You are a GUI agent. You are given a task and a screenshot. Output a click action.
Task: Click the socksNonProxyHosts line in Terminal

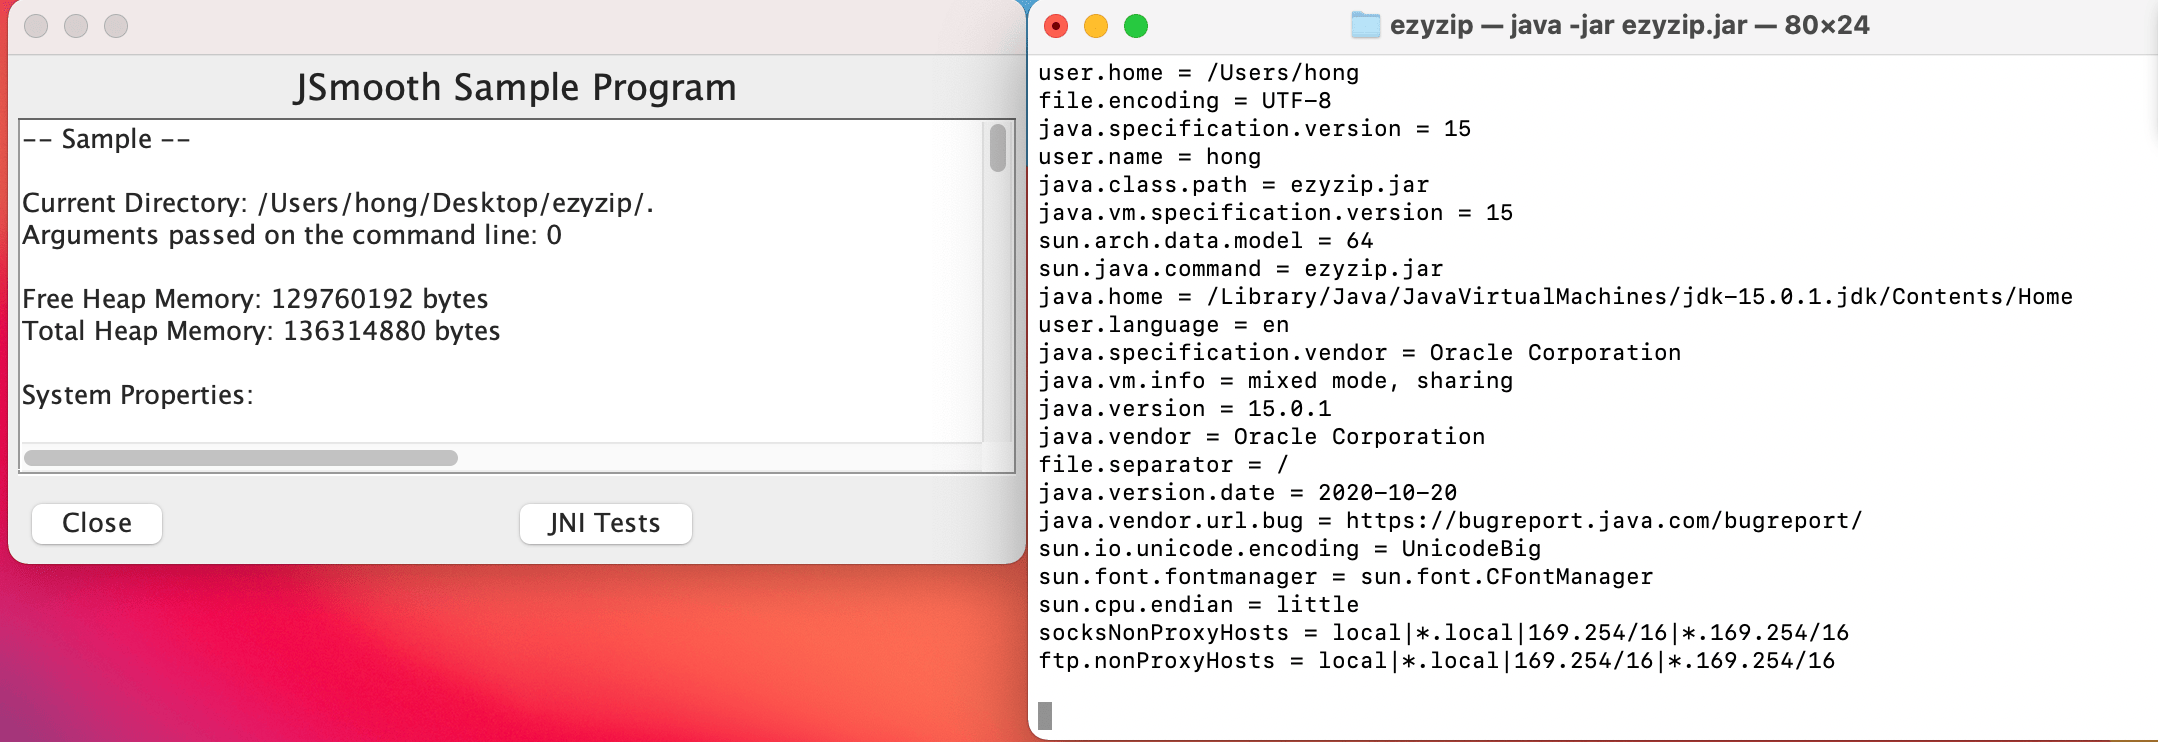pyautogui.click(x=1444, y=633)
